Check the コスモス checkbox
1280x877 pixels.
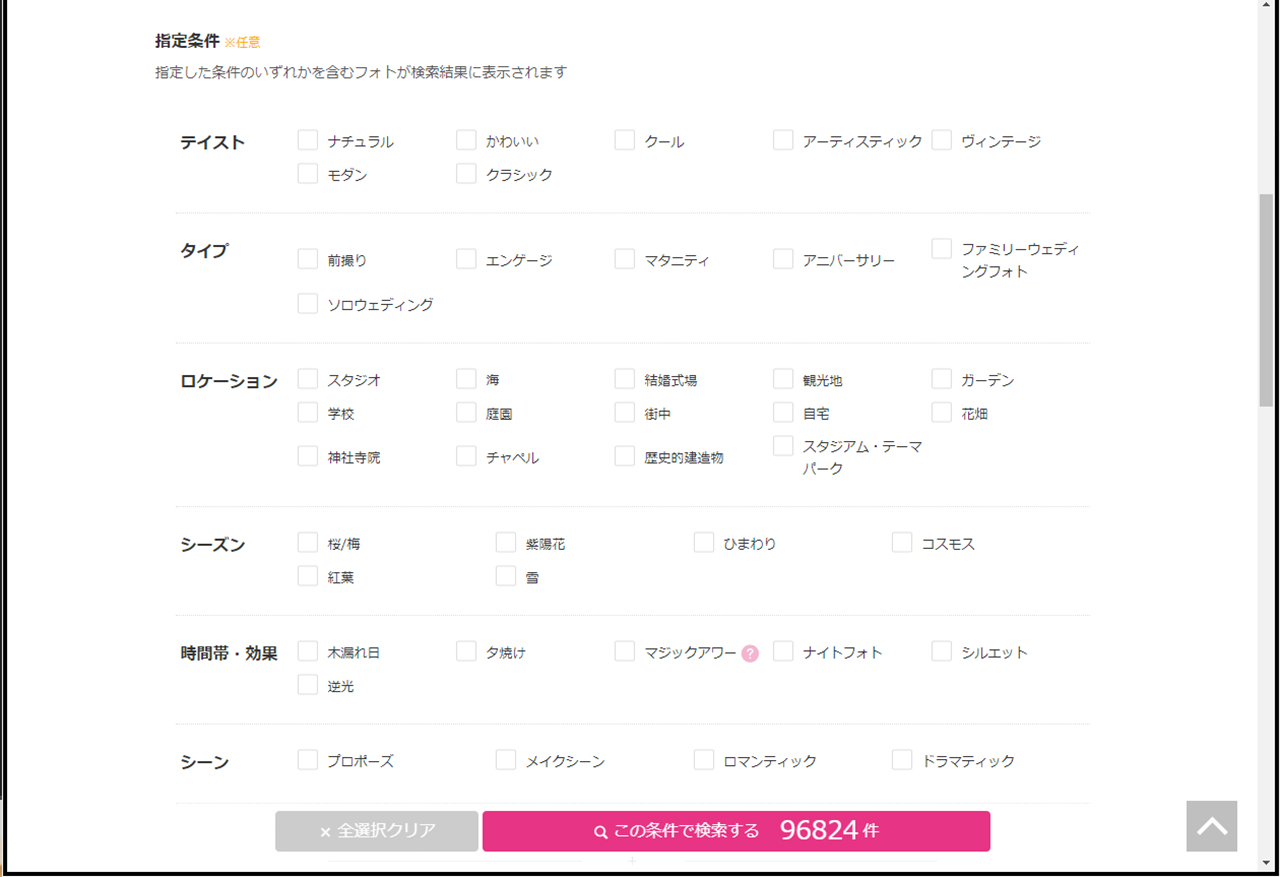(902, 542)
